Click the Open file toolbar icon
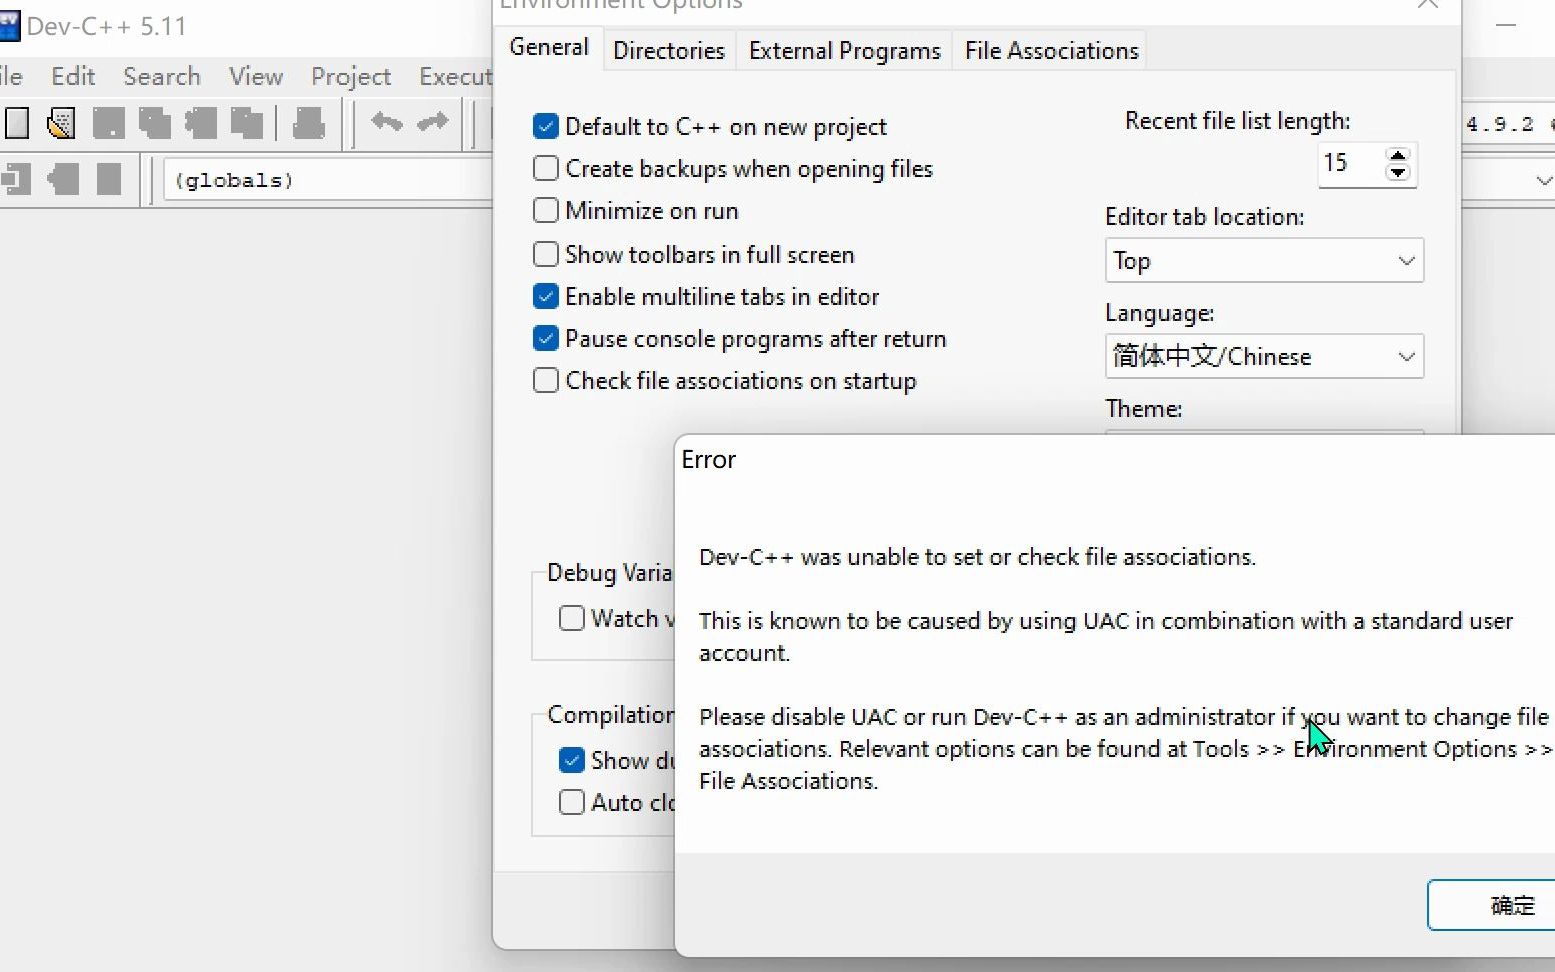Viewport: 1555px width, 972px height. click(x=61, y=123)
